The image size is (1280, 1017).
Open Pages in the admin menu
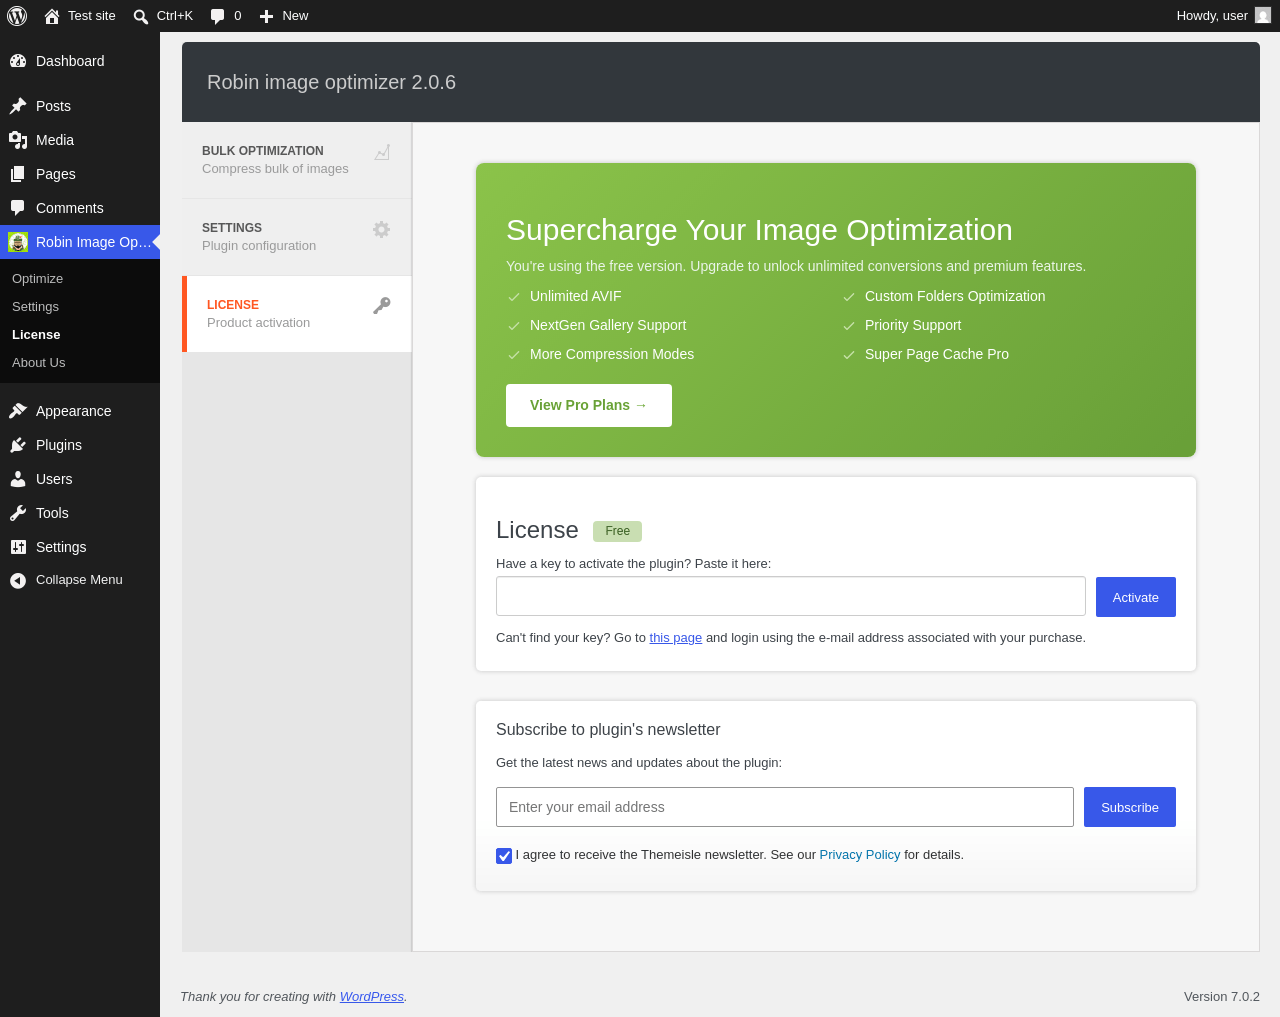[80, 174]
